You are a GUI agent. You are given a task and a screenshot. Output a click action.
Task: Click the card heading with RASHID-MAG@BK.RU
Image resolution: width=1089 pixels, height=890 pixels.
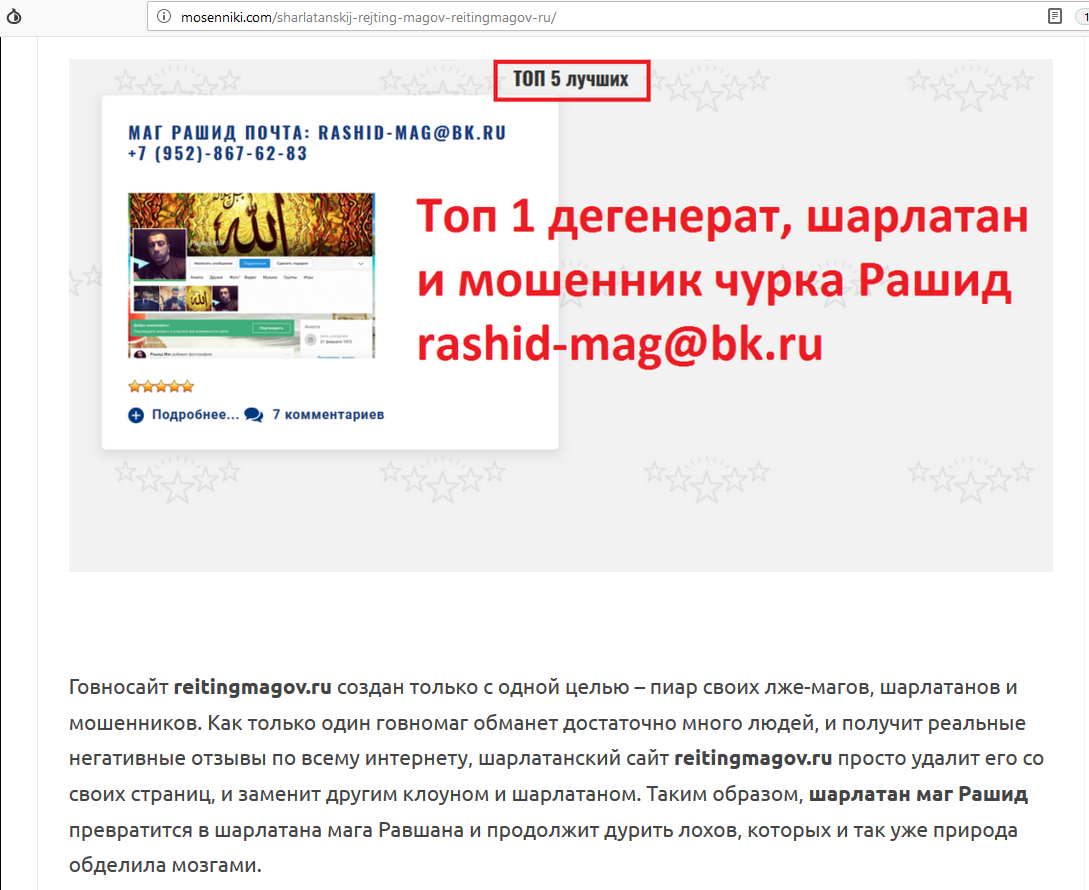[317, 133]
